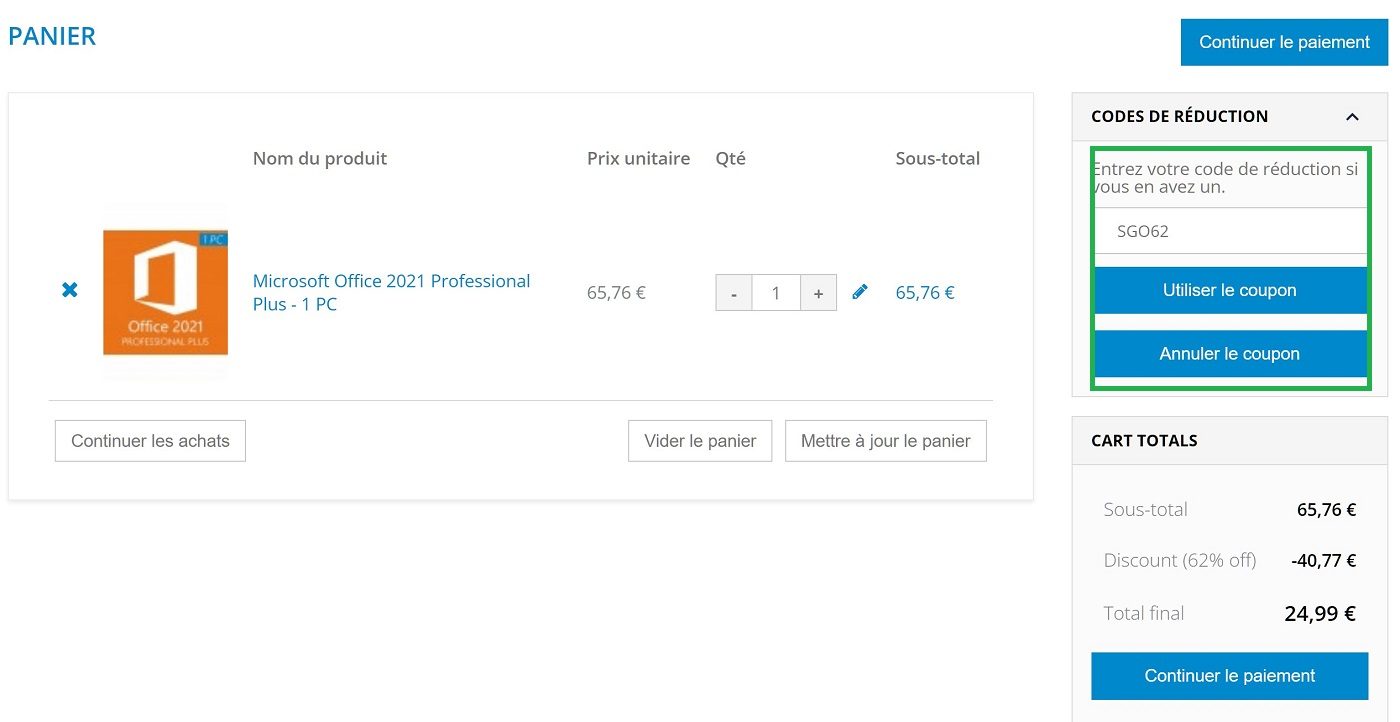Click Mettre à jour le panier
Image resolution: width=1400 pixels, height=722 pixels.
click(885, 441)
